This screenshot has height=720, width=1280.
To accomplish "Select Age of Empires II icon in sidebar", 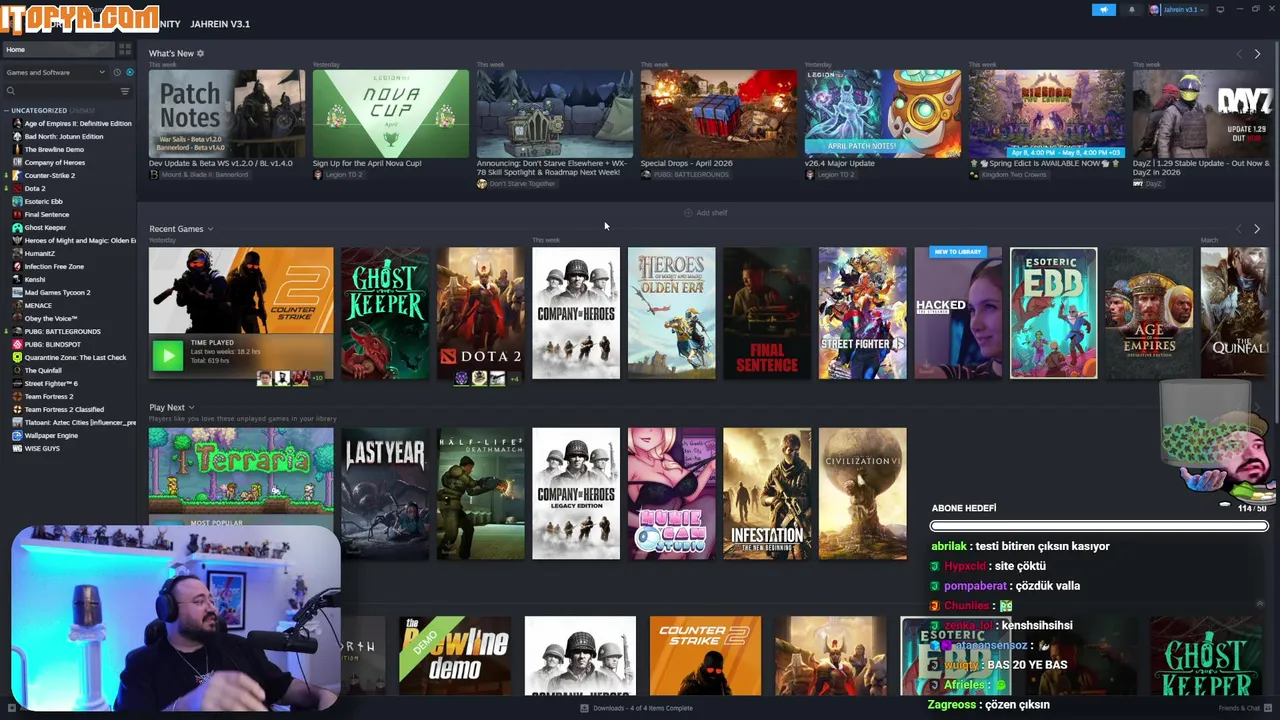I will 17,123.
